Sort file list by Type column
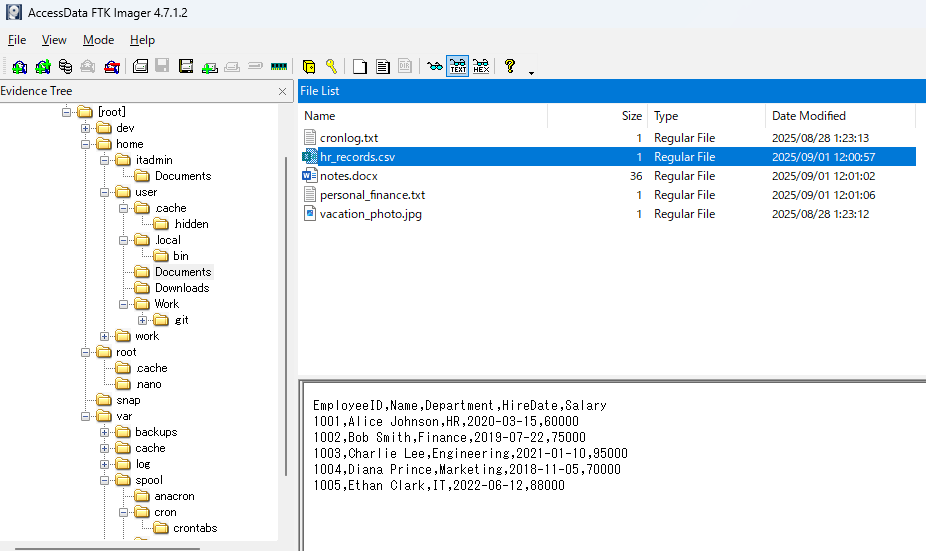Screen dimensions: 926x551 [707, 116]
